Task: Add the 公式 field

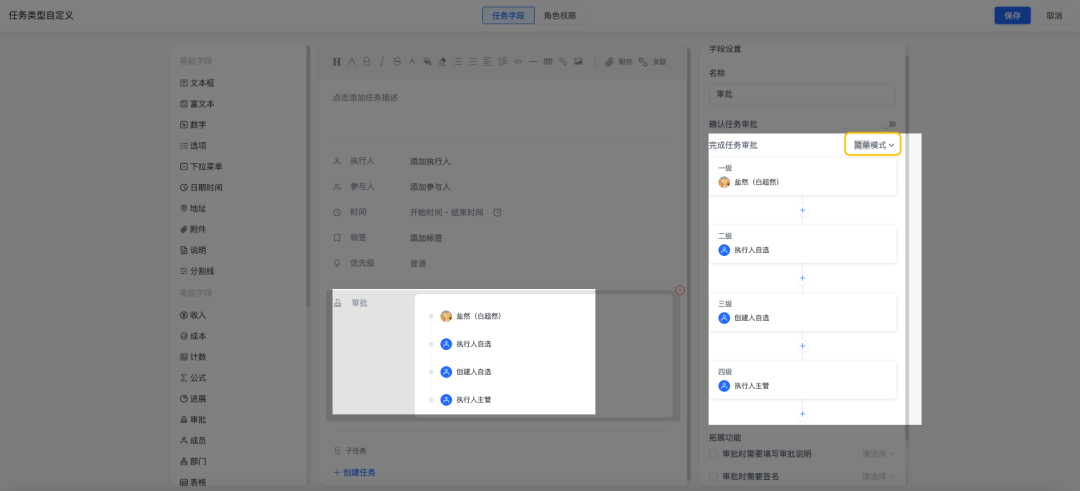Action: [x=193, y=377]
